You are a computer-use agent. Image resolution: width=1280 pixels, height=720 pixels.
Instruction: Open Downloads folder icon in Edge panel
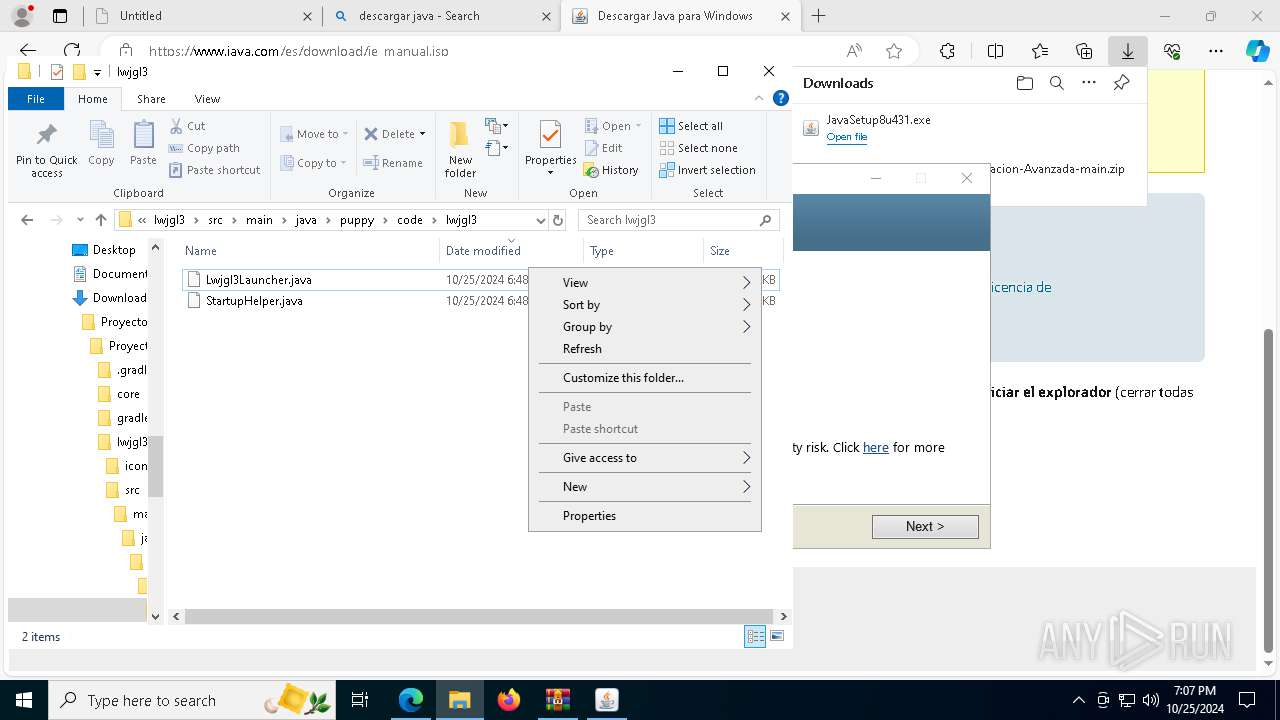pos(1024,83)
